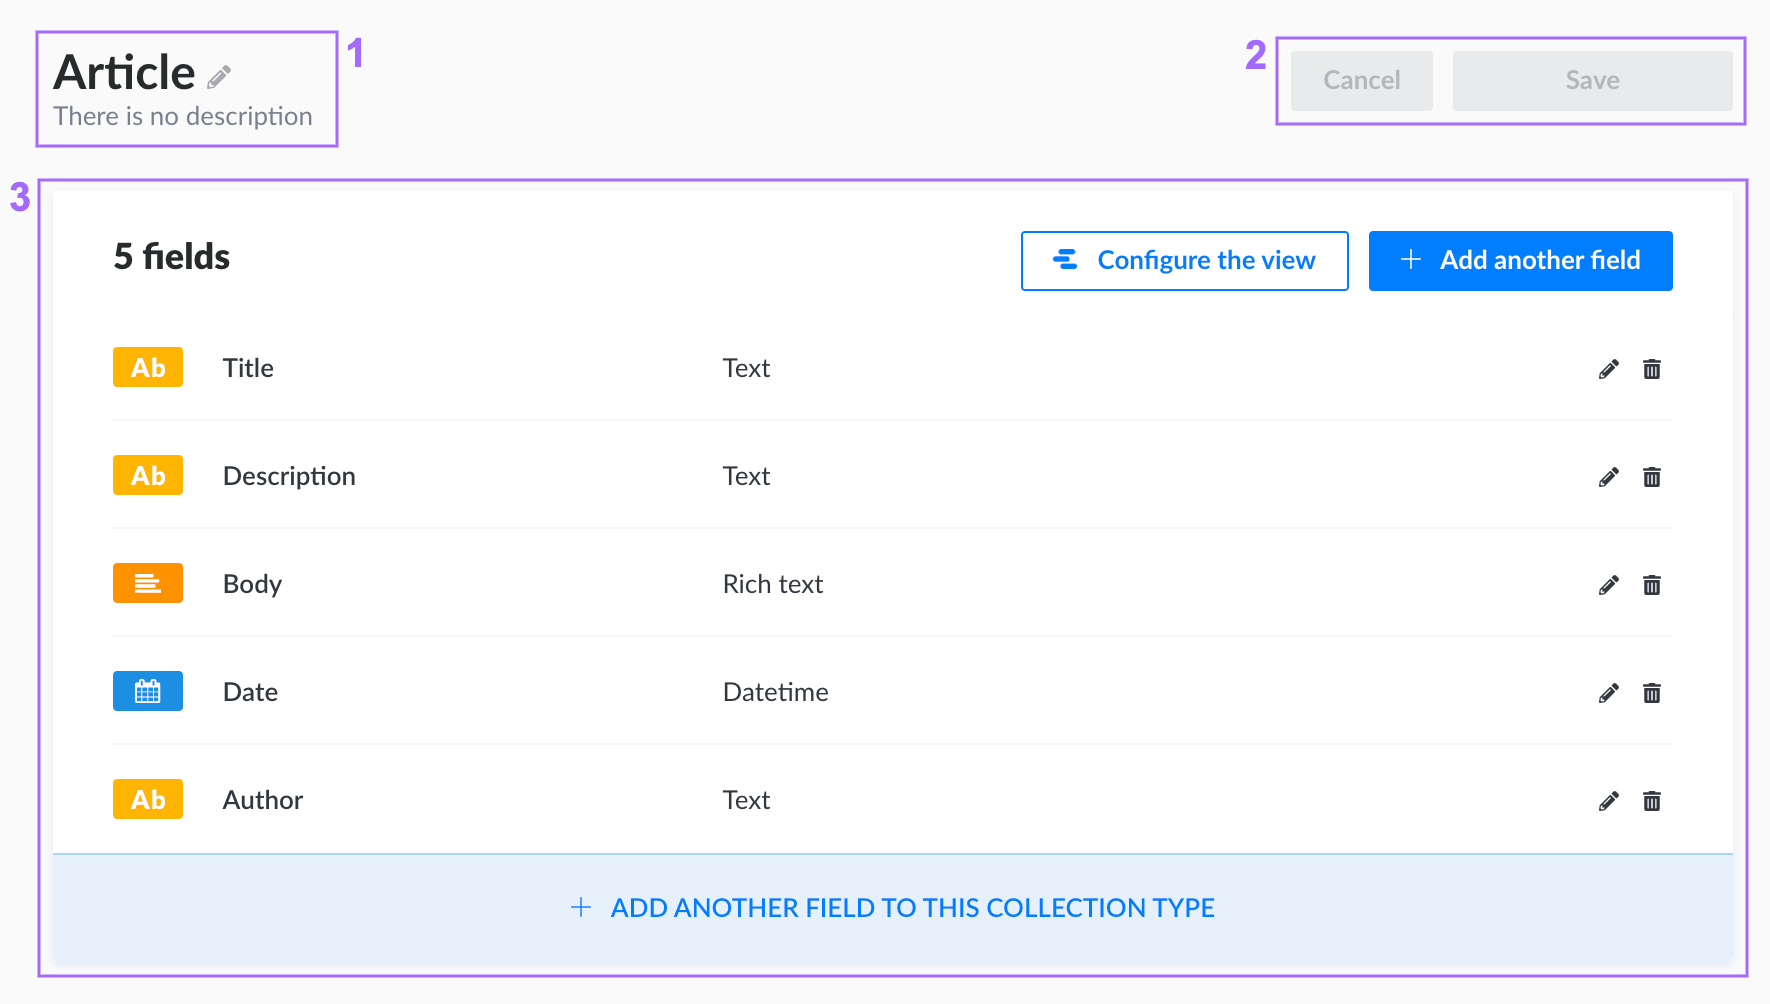Click the Text type icon beside Description
Viewport: 1770px width, 1004px height.
tap(147, 475)
